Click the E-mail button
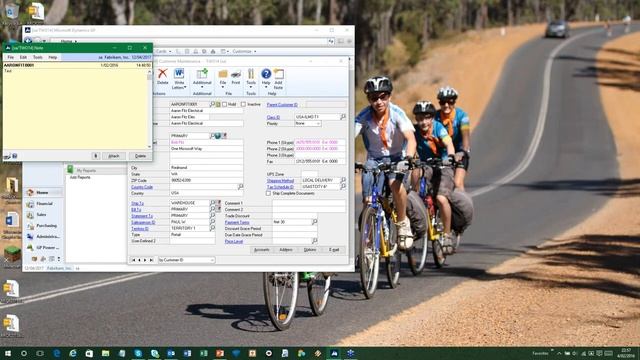Viewport: 640px width, 360px height. (x=334, y=250)
